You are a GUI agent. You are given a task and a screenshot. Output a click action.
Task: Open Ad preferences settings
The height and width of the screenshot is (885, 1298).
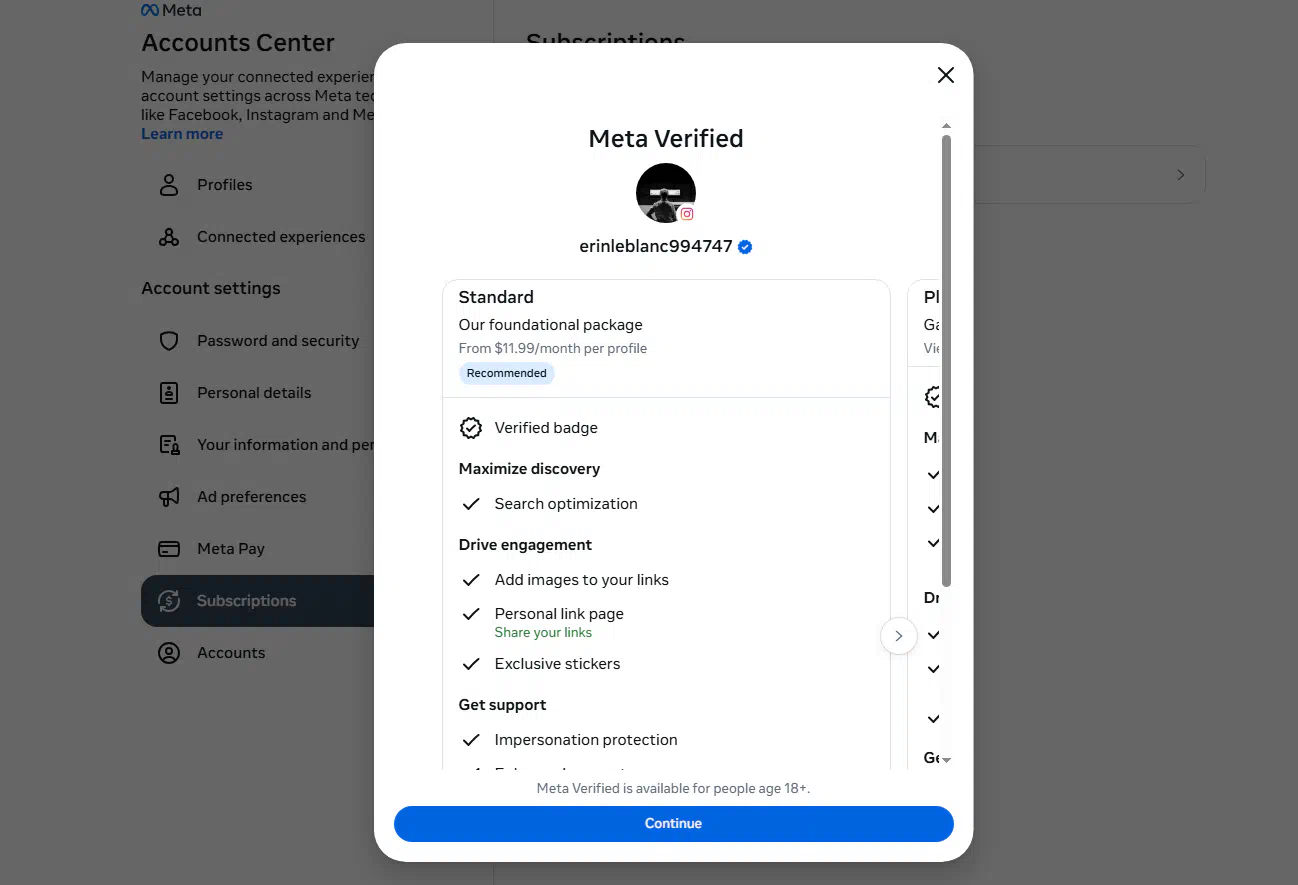(258, 497)
